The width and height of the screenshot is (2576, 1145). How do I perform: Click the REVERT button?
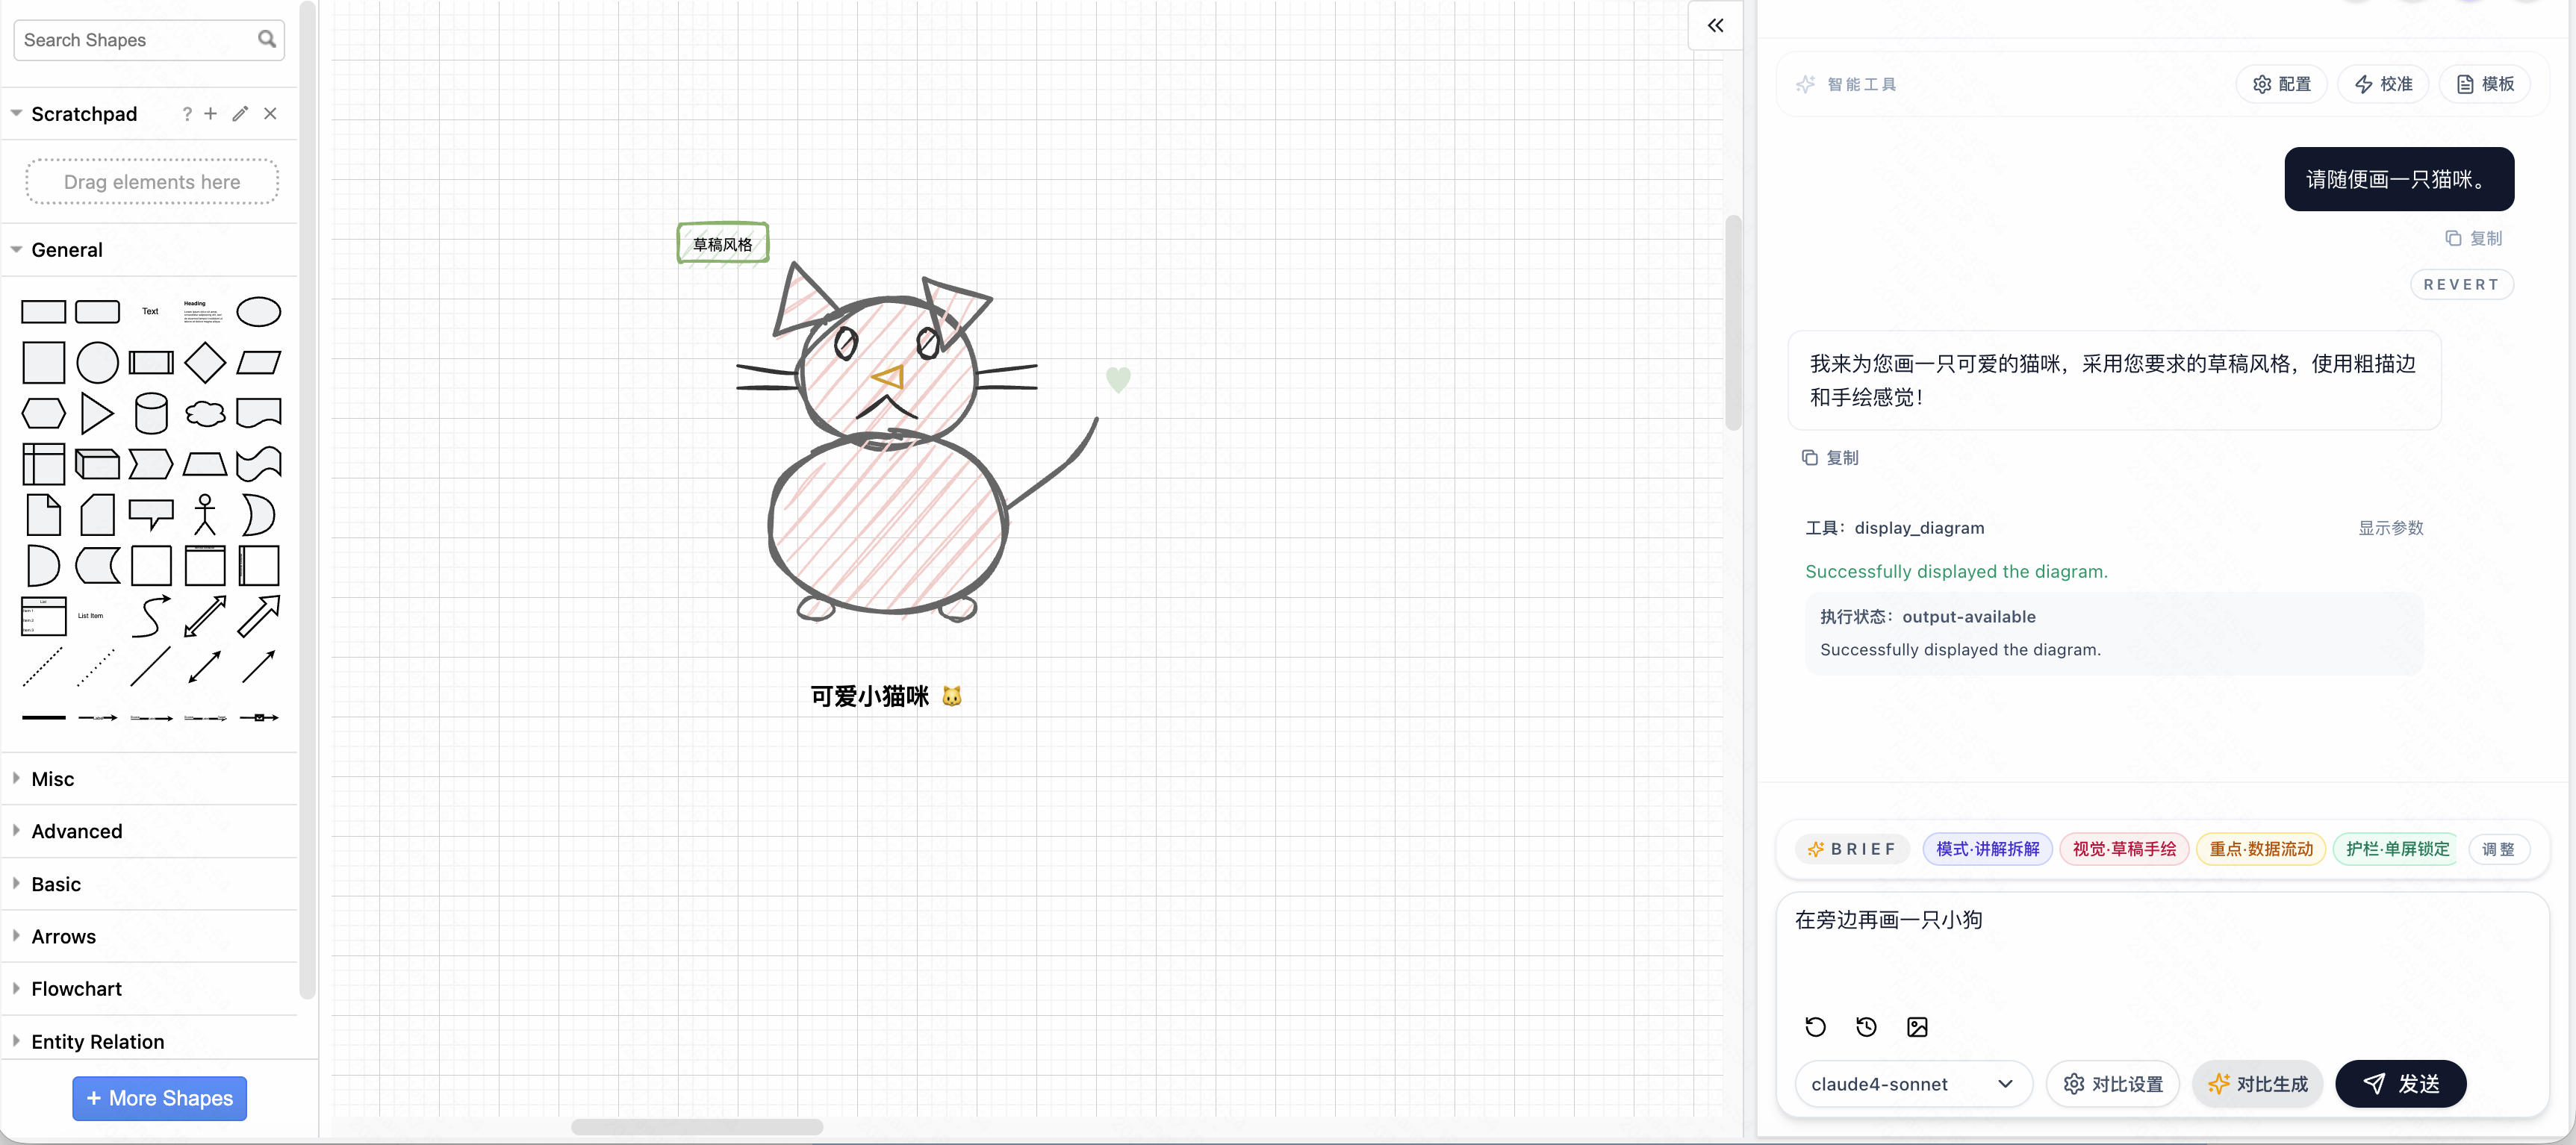[x=2461, y=284]
